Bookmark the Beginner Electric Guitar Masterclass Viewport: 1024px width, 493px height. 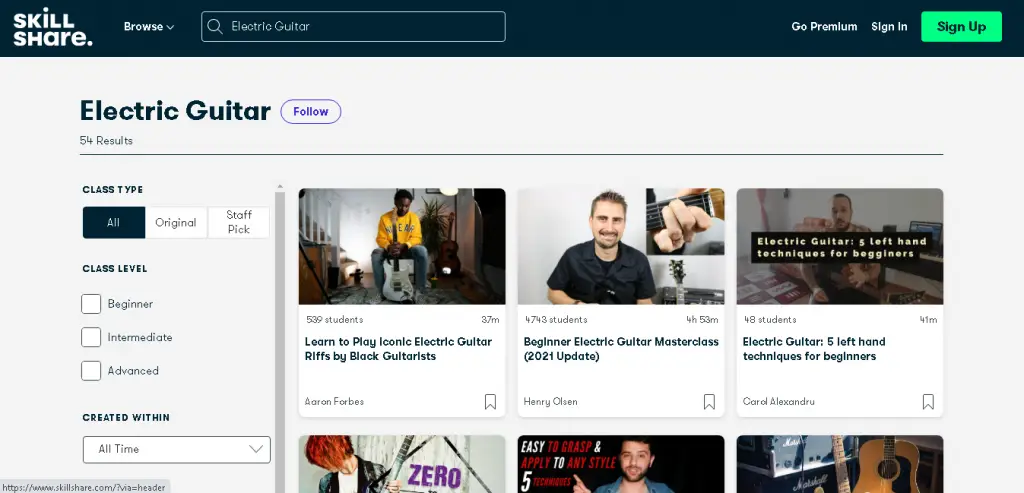coord(709,402)
